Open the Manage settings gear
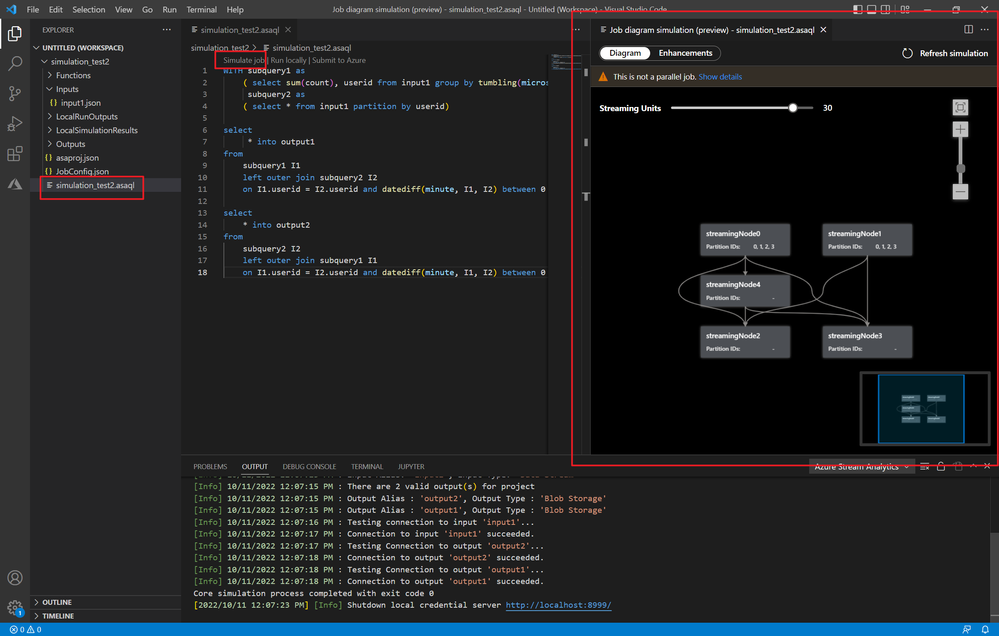The width and height of the screenshot is (999, 636). point(15,607)
